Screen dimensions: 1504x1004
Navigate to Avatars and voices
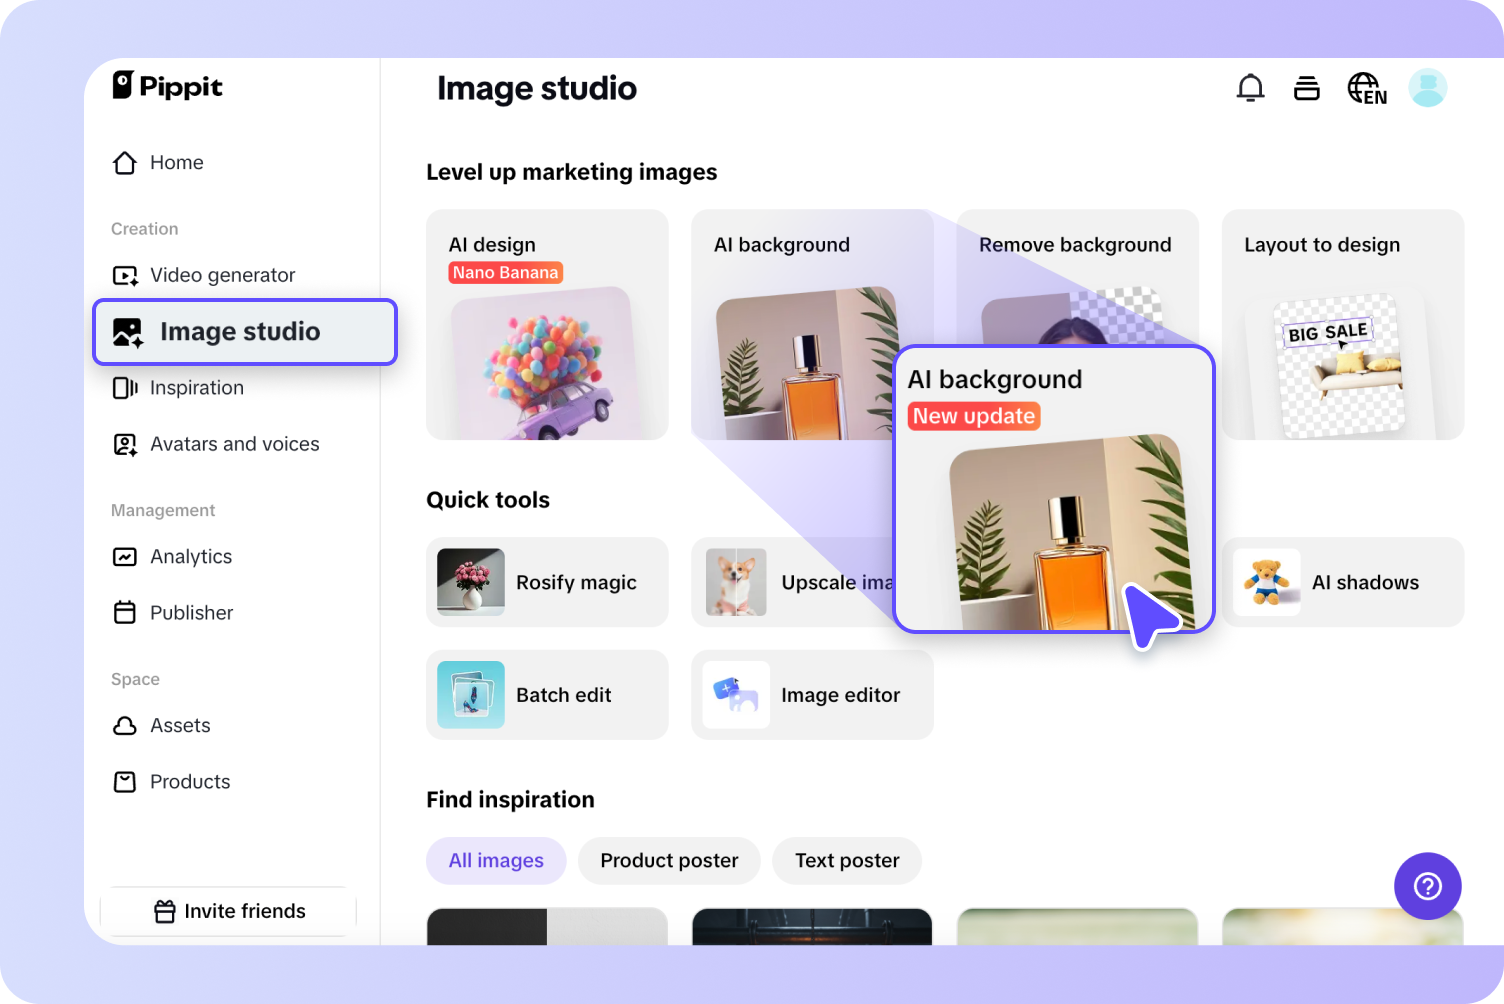tap(233, 444)
